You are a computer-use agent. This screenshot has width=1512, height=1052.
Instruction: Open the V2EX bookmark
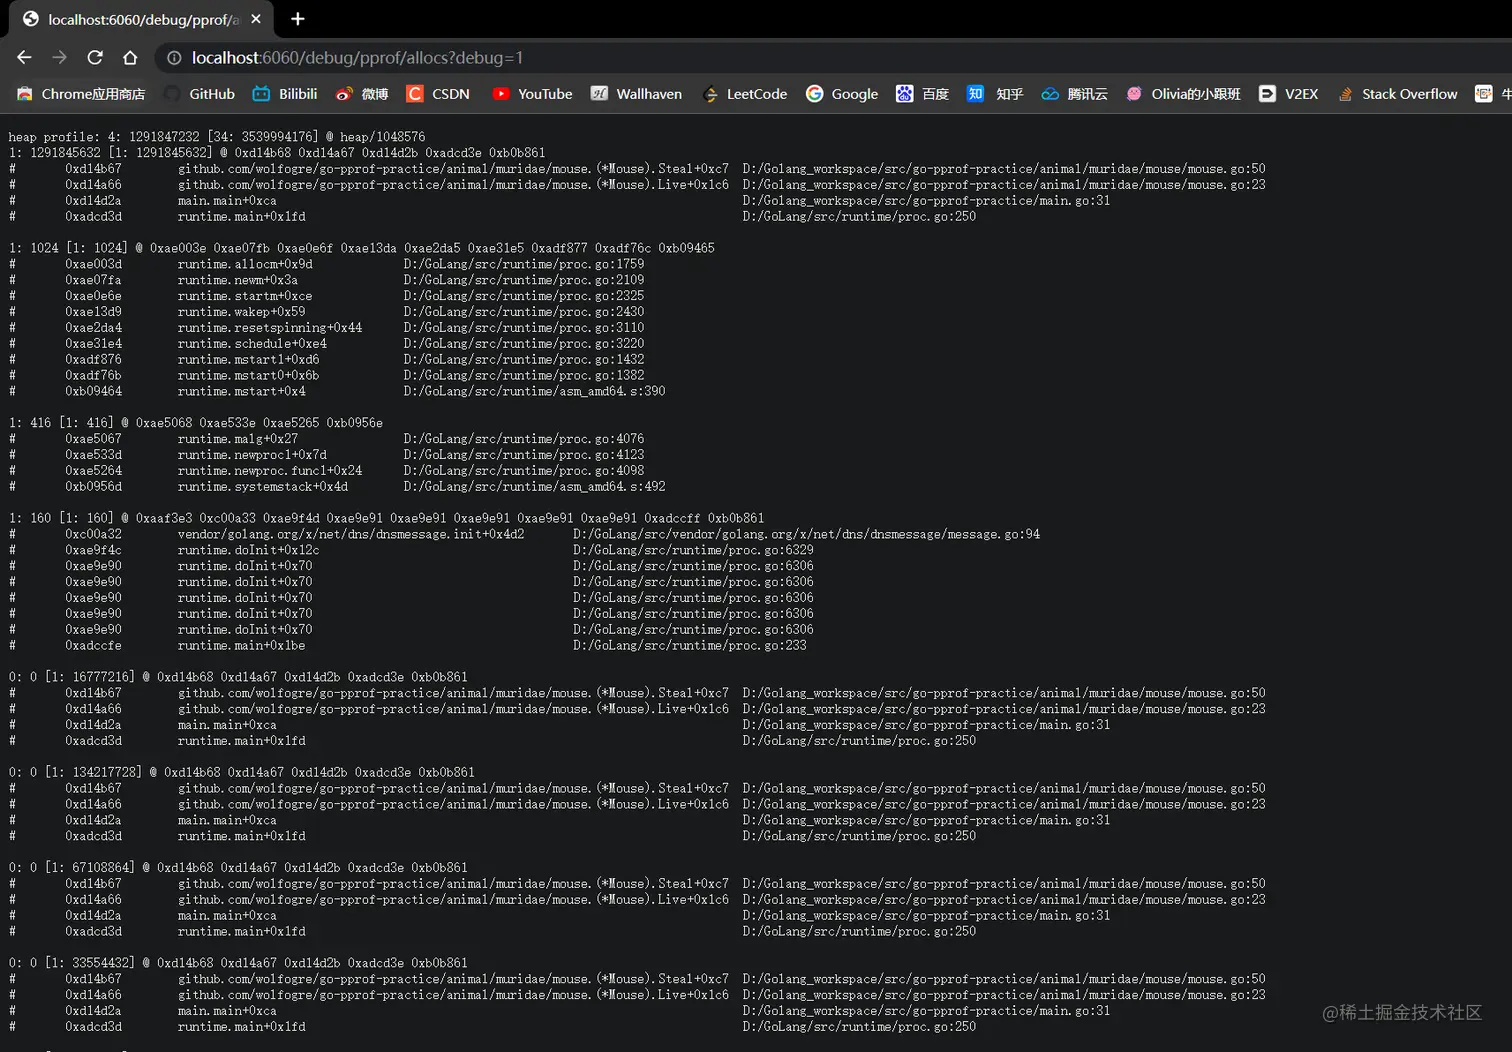coord(1288,94)
